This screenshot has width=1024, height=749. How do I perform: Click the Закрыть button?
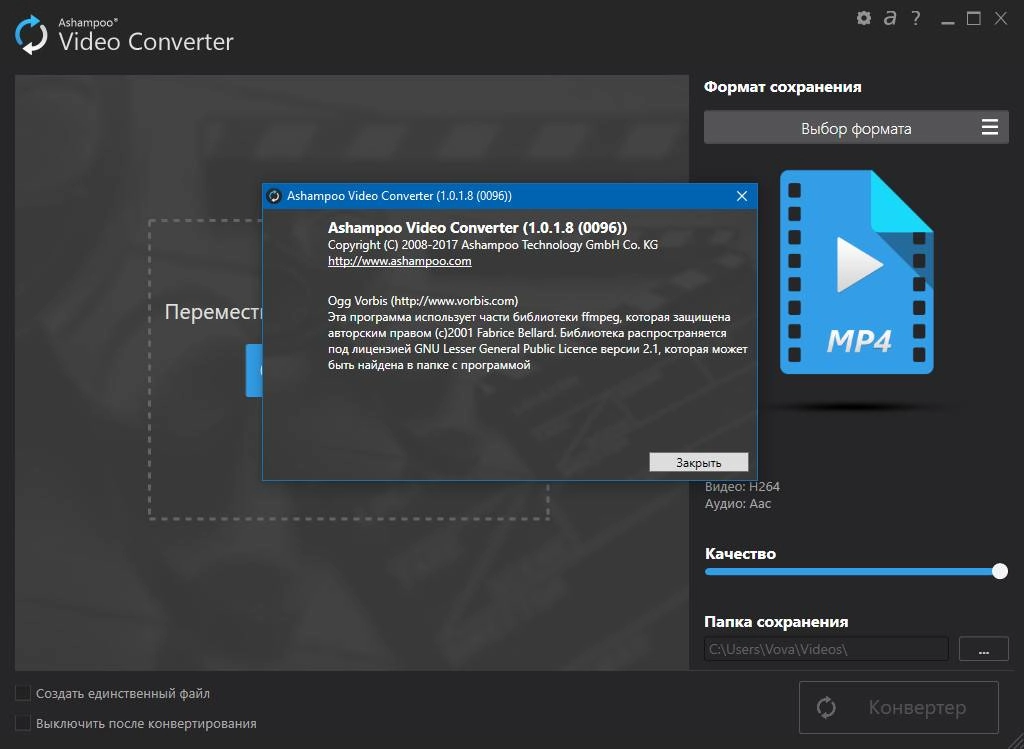pos(699,462)
